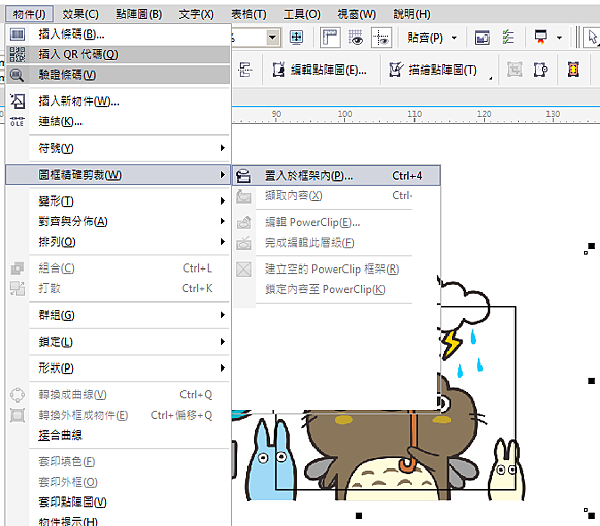Click the orange bitmap frame toolbar icon
Screen dimensions: 600x526
point(573,70)
